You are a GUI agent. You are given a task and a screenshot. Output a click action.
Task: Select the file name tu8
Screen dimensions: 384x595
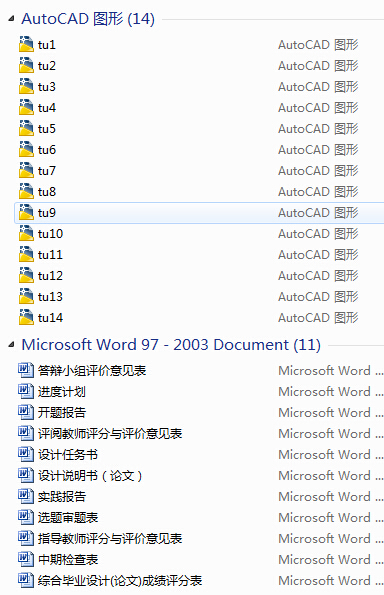click(47, 192)
